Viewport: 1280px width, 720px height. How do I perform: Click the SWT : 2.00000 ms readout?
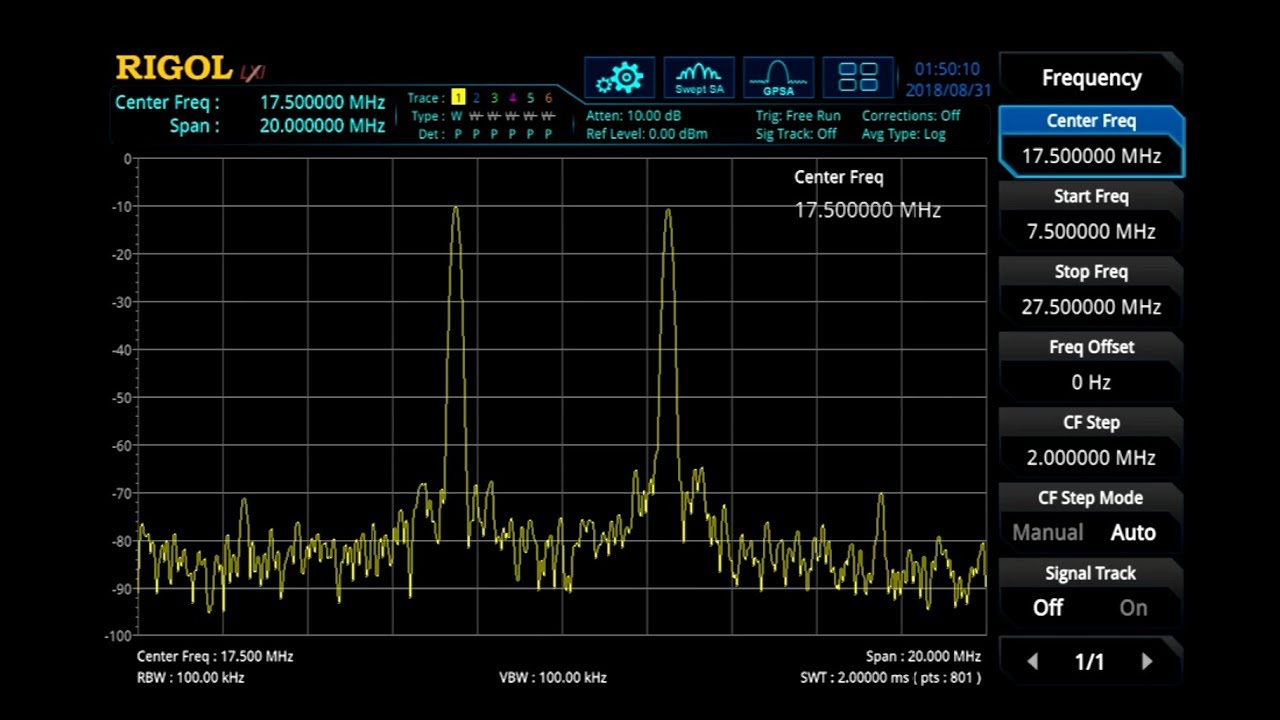click(890, 678)
